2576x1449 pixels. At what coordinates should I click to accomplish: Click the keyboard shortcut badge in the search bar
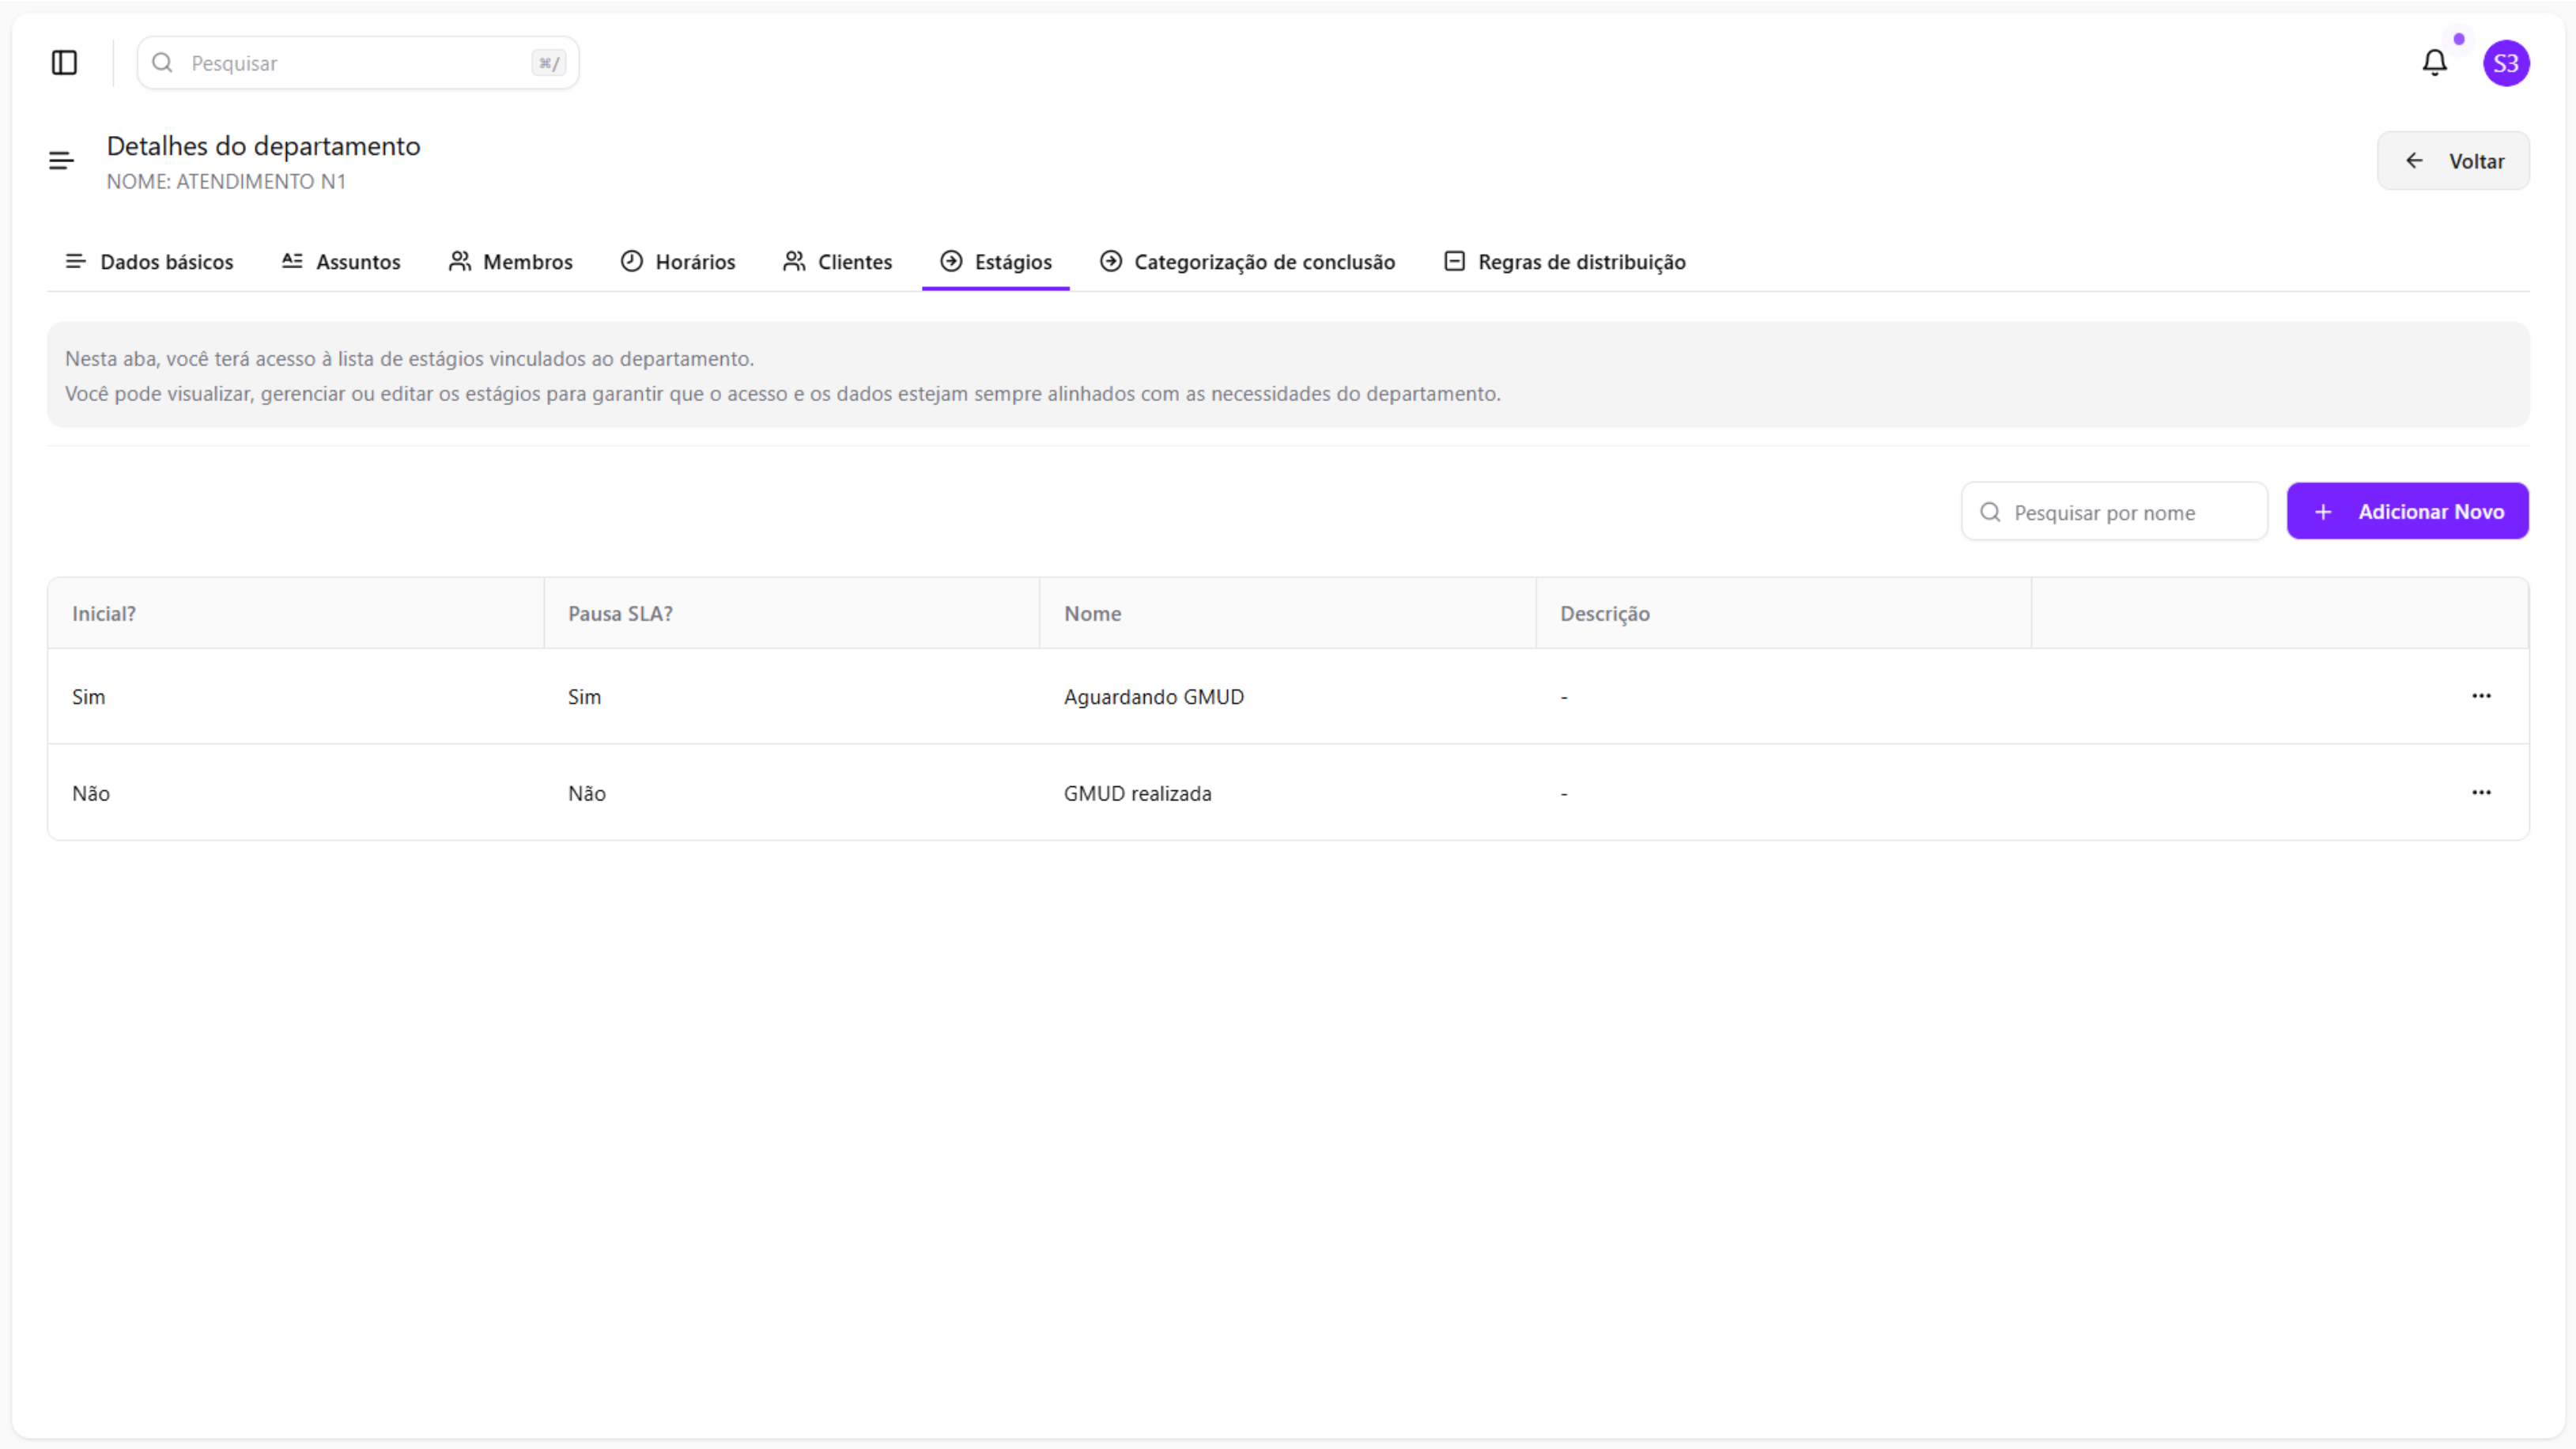click(548, 63)
